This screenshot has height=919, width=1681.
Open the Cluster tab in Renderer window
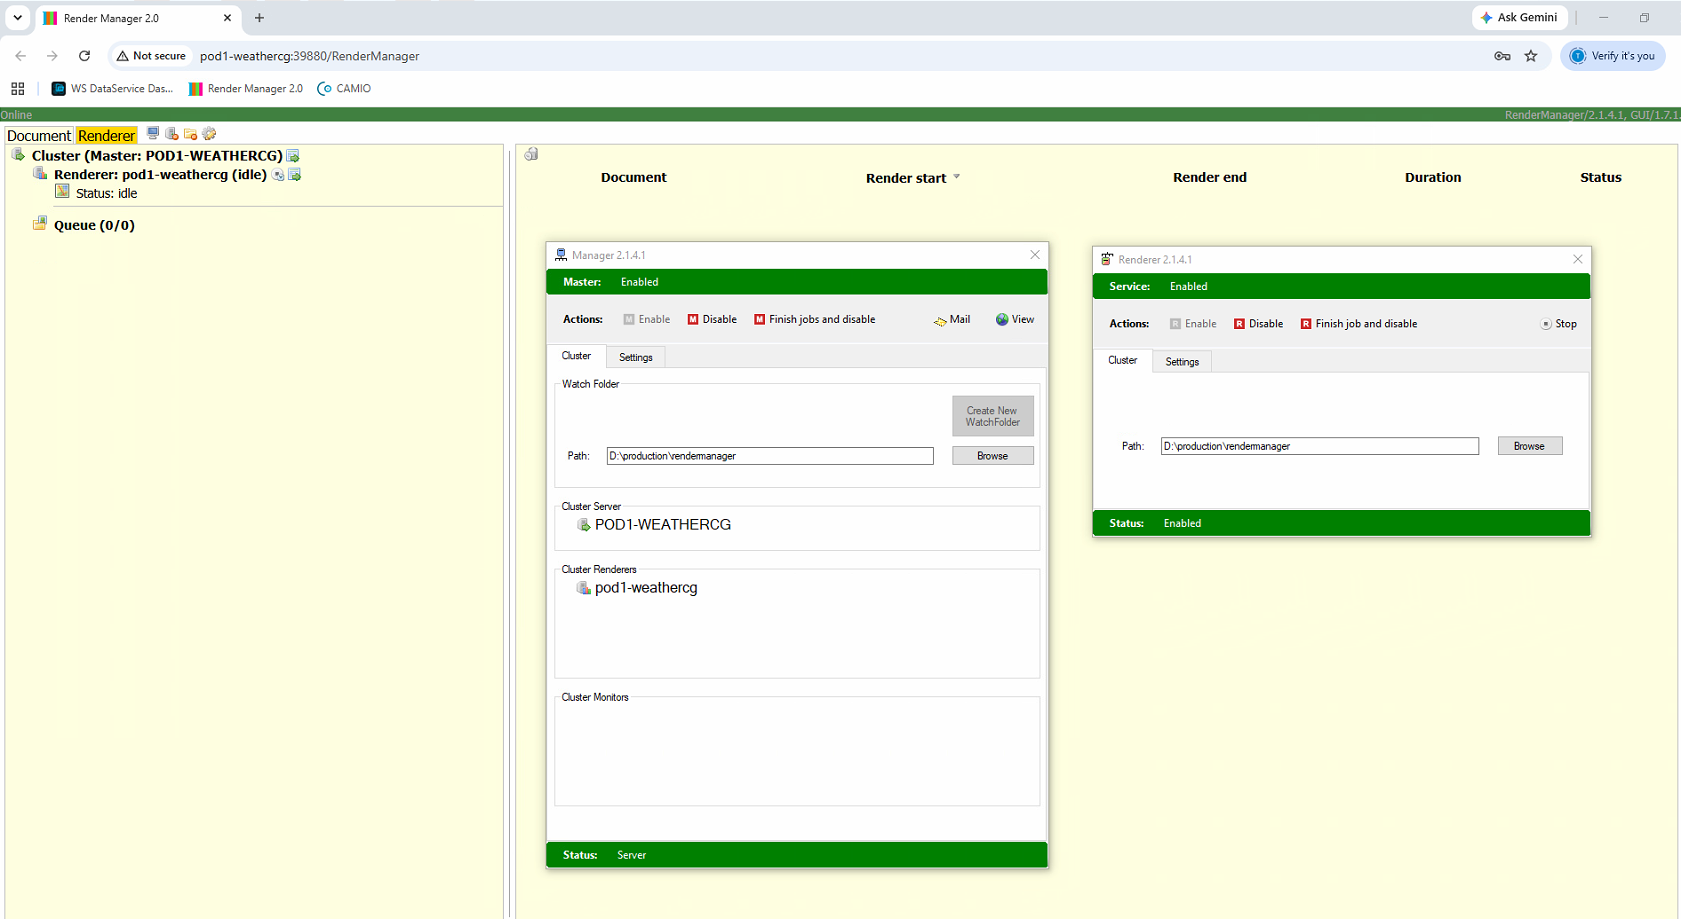[1122, 360]
